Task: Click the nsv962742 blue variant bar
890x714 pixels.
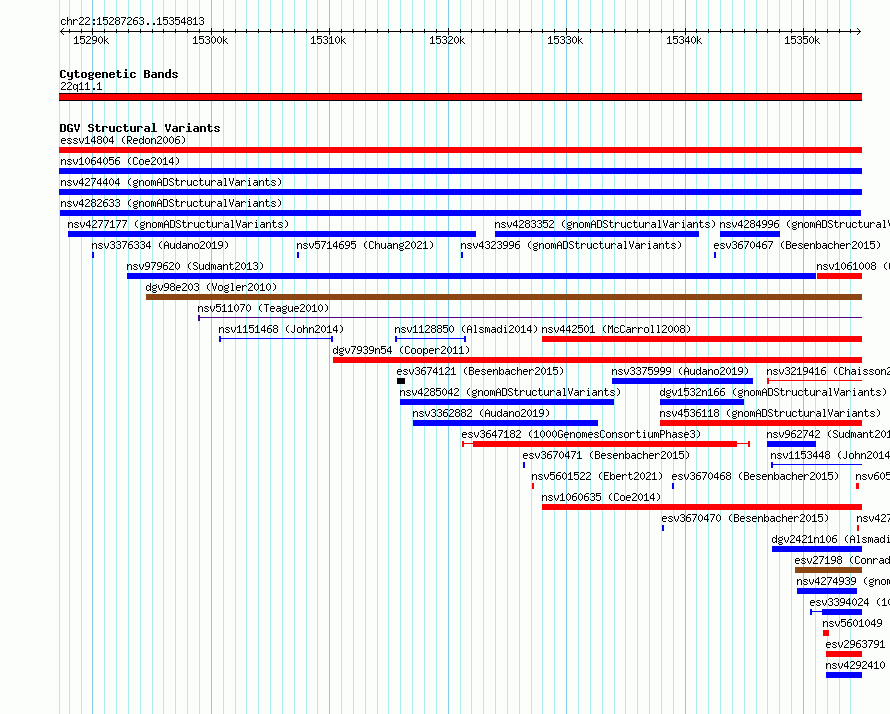Action: tap(791, 444)
